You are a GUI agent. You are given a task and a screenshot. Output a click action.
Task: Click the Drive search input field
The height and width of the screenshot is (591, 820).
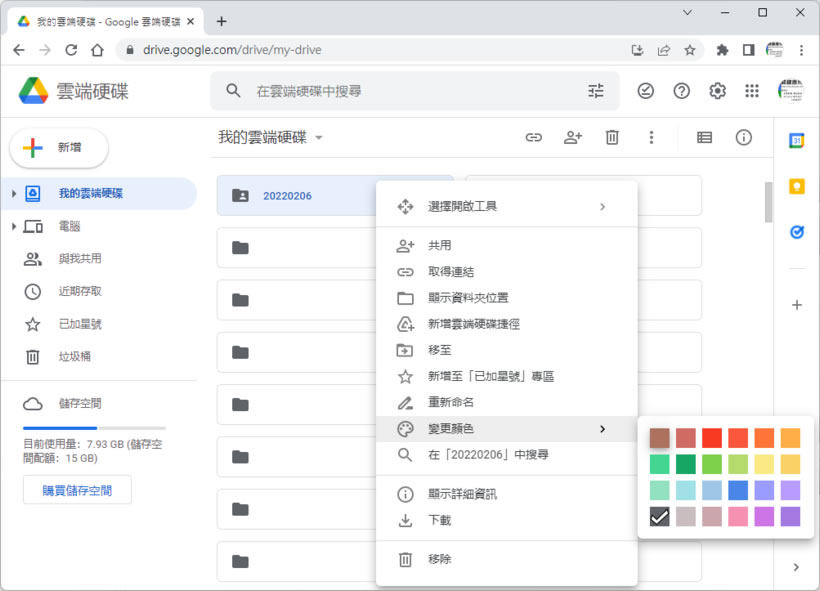tap(410, 91)
